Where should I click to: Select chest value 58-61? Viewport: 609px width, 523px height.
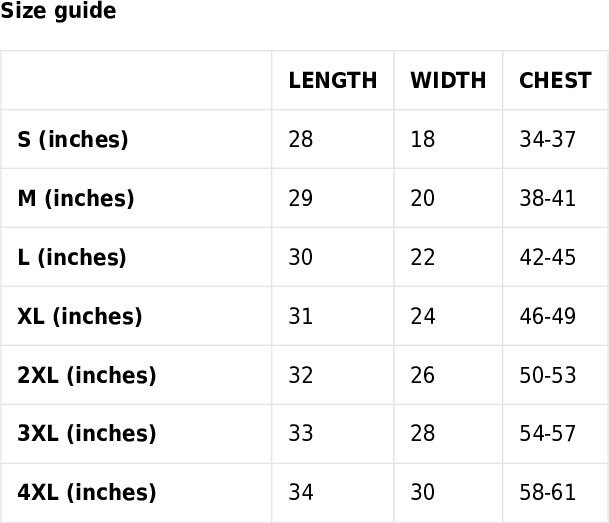click(x=548, y=493)
